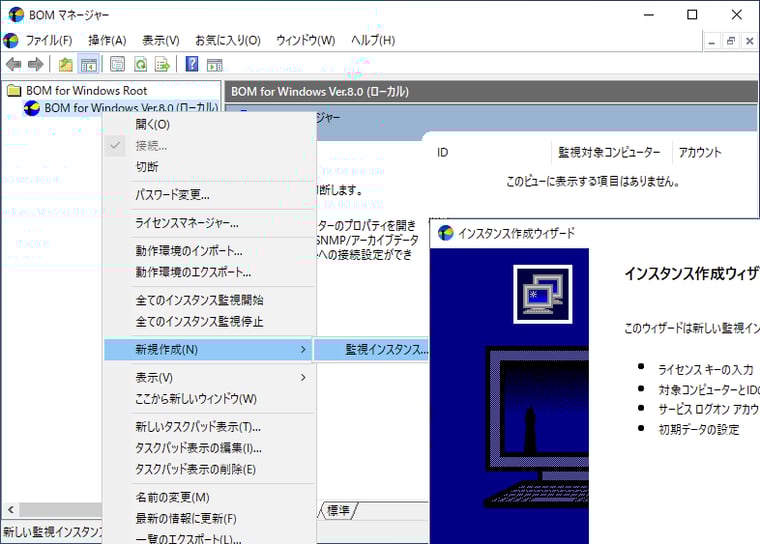Image resolution: width=760 pixels, height=544 pixels.
Task: Click 監視インスタンス... submenu item
Action: coord(371,350)
